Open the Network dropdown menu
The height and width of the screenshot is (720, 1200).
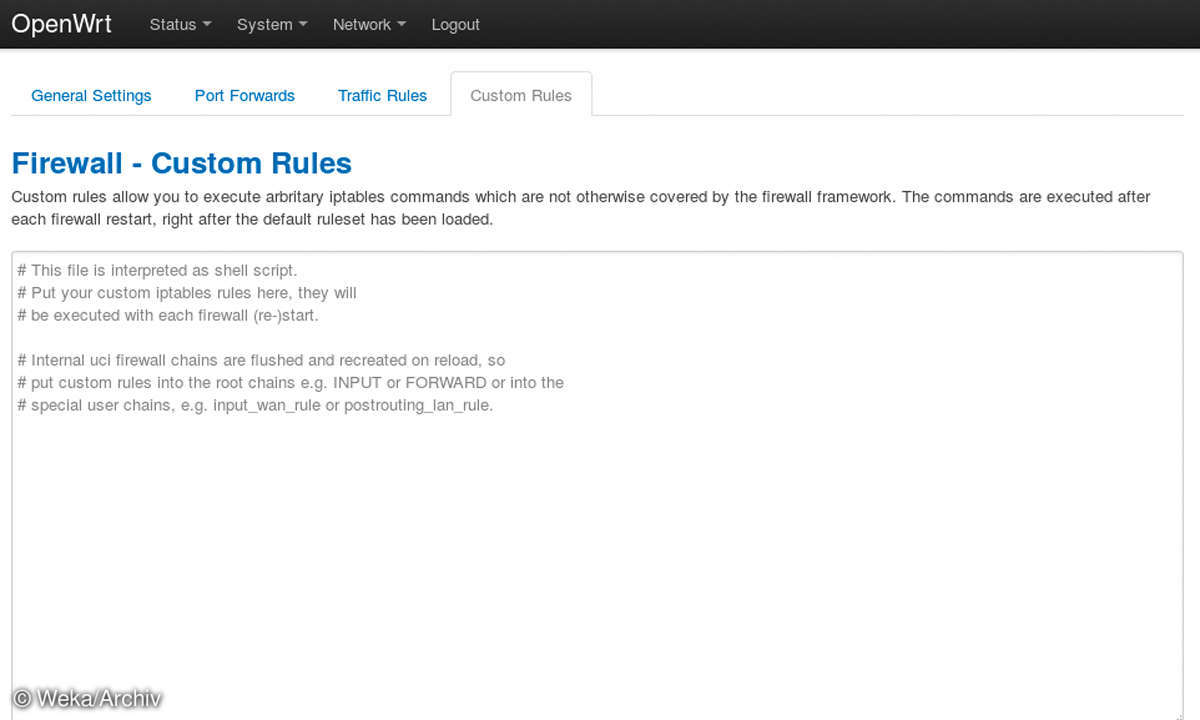(369, 24)
